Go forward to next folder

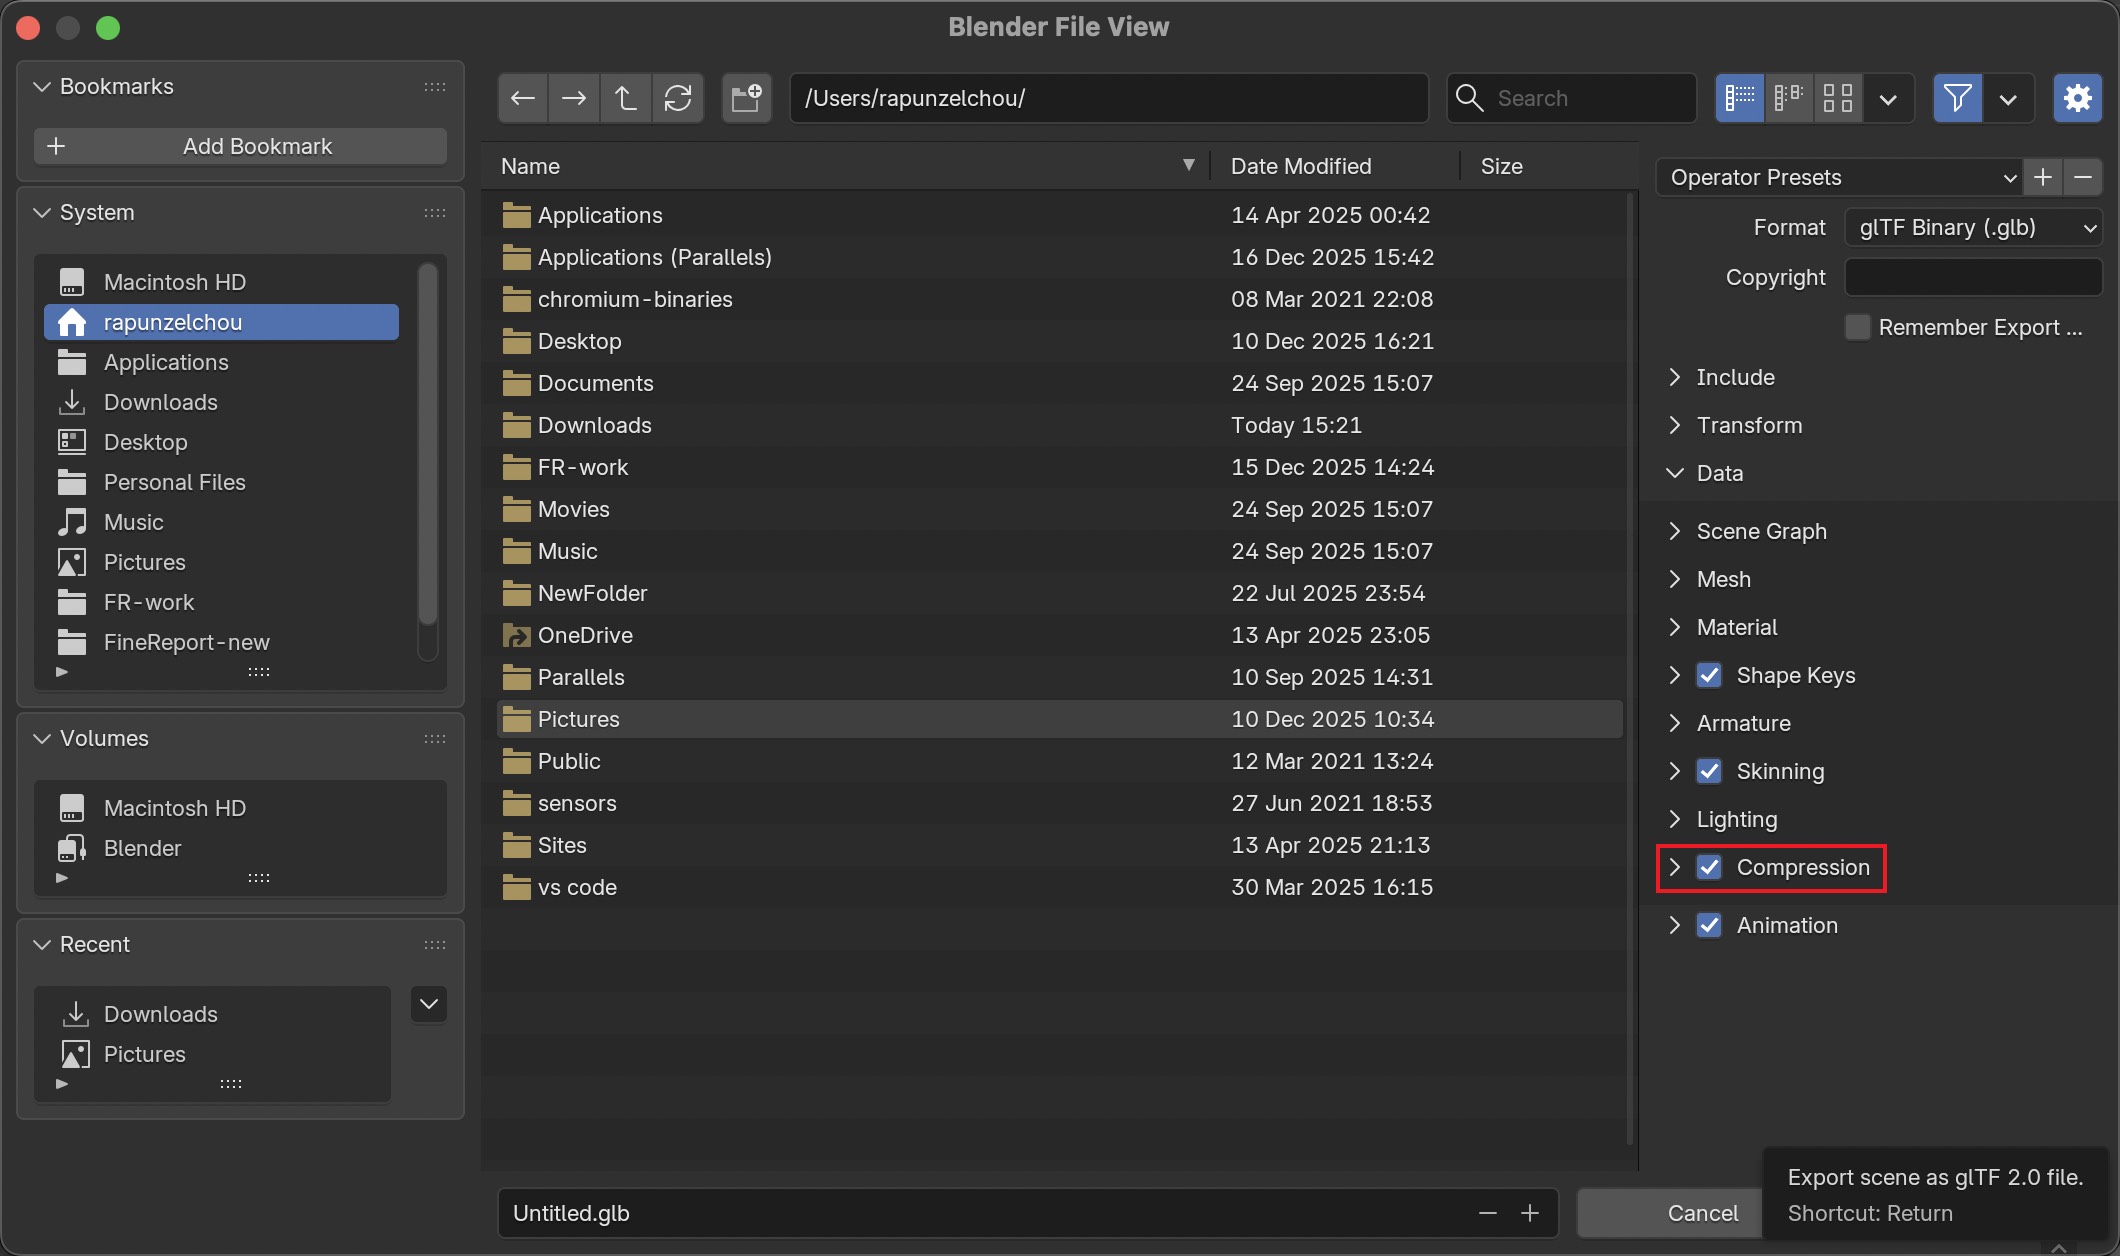coord(574,98)
